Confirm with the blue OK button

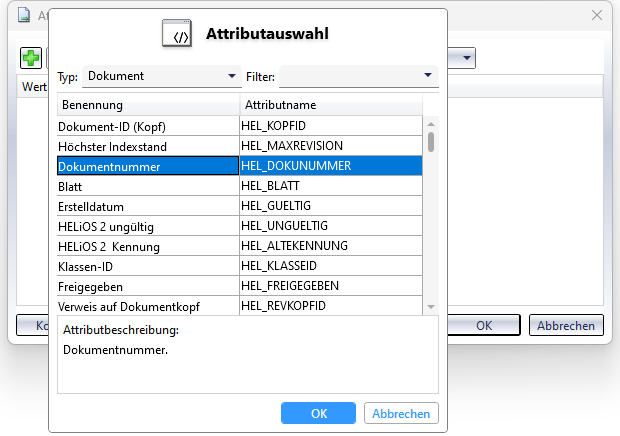coord(319,413)
